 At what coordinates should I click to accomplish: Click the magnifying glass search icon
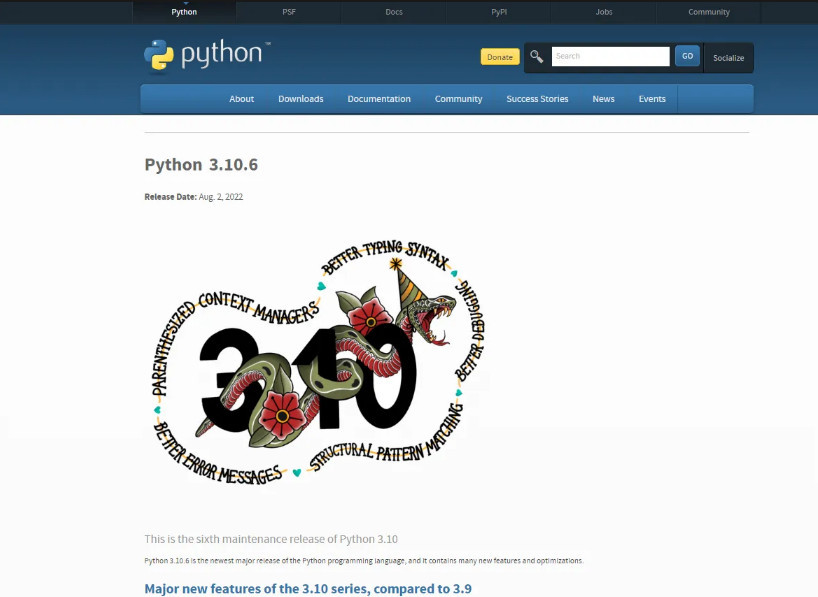point(536,56)
